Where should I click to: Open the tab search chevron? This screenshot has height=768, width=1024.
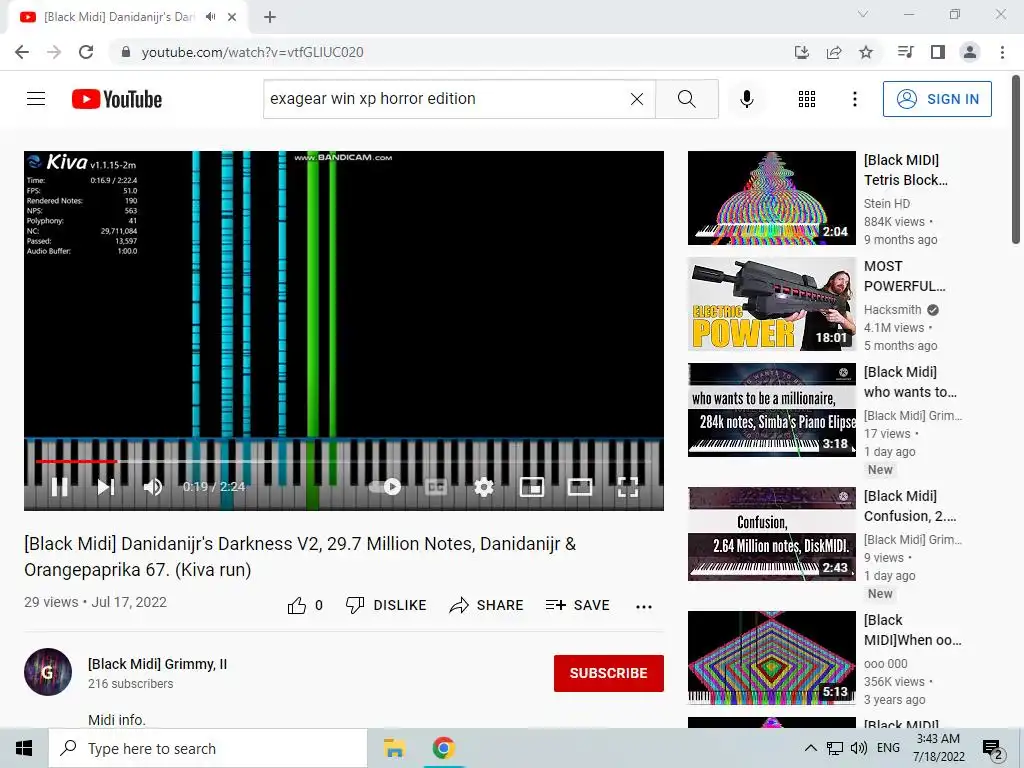coord(863,14)
